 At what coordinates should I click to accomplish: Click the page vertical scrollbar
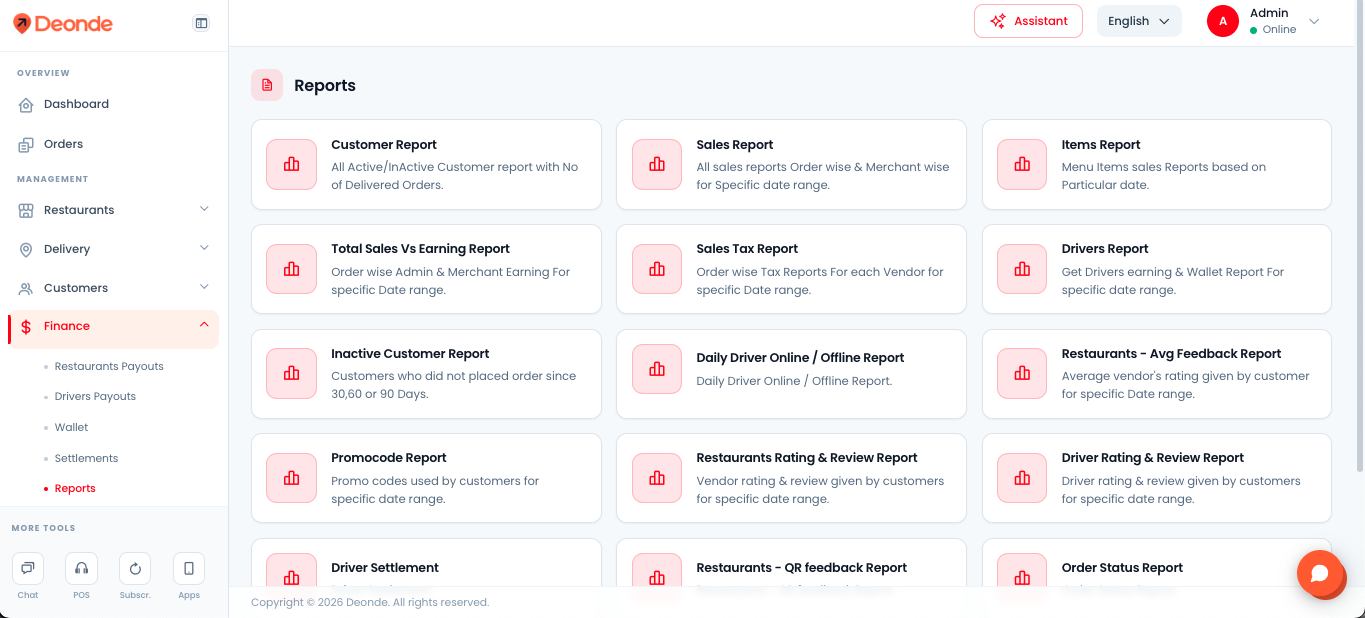[1360, 238]
